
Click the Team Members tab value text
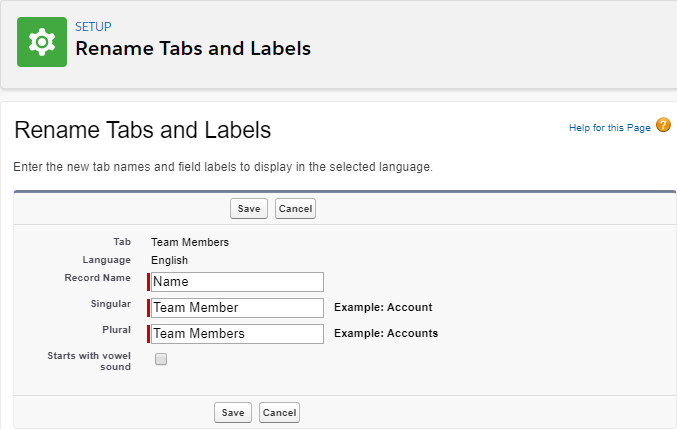[190, 242]
